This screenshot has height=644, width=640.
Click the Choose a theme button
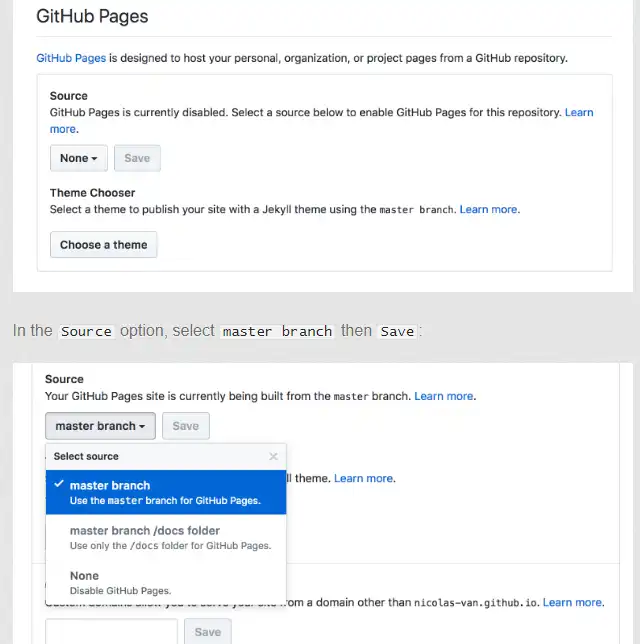coord(104,245)
